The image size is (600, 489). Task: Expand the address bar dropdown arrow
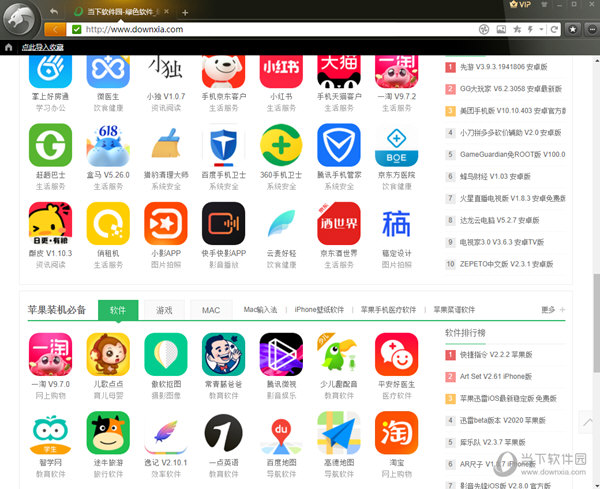click(541, 29)
